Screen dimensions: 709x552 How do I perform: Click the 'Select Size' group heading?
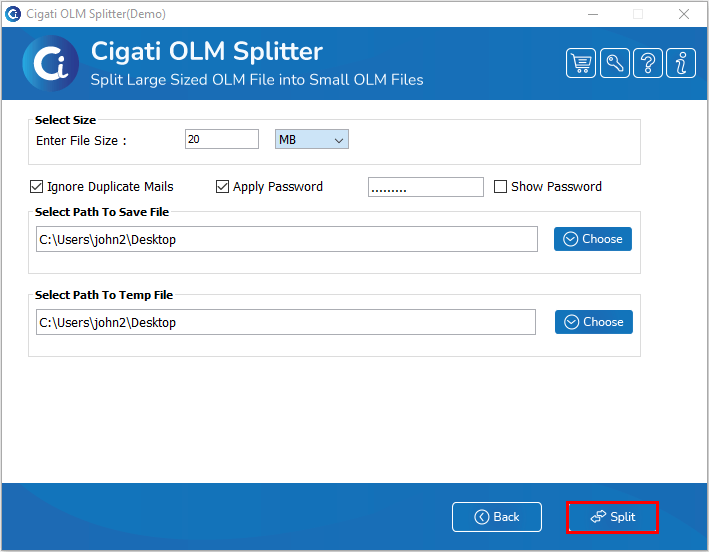pos(65,120)
